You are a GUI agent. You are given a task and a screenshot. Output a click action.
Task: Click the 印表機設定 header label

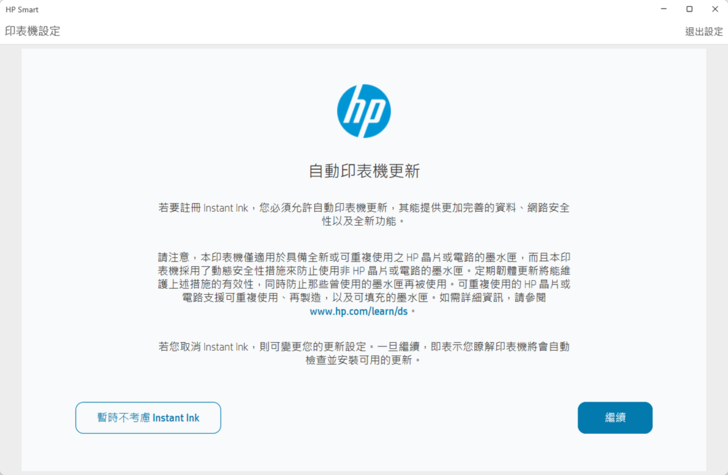click(x=32, y=31)
